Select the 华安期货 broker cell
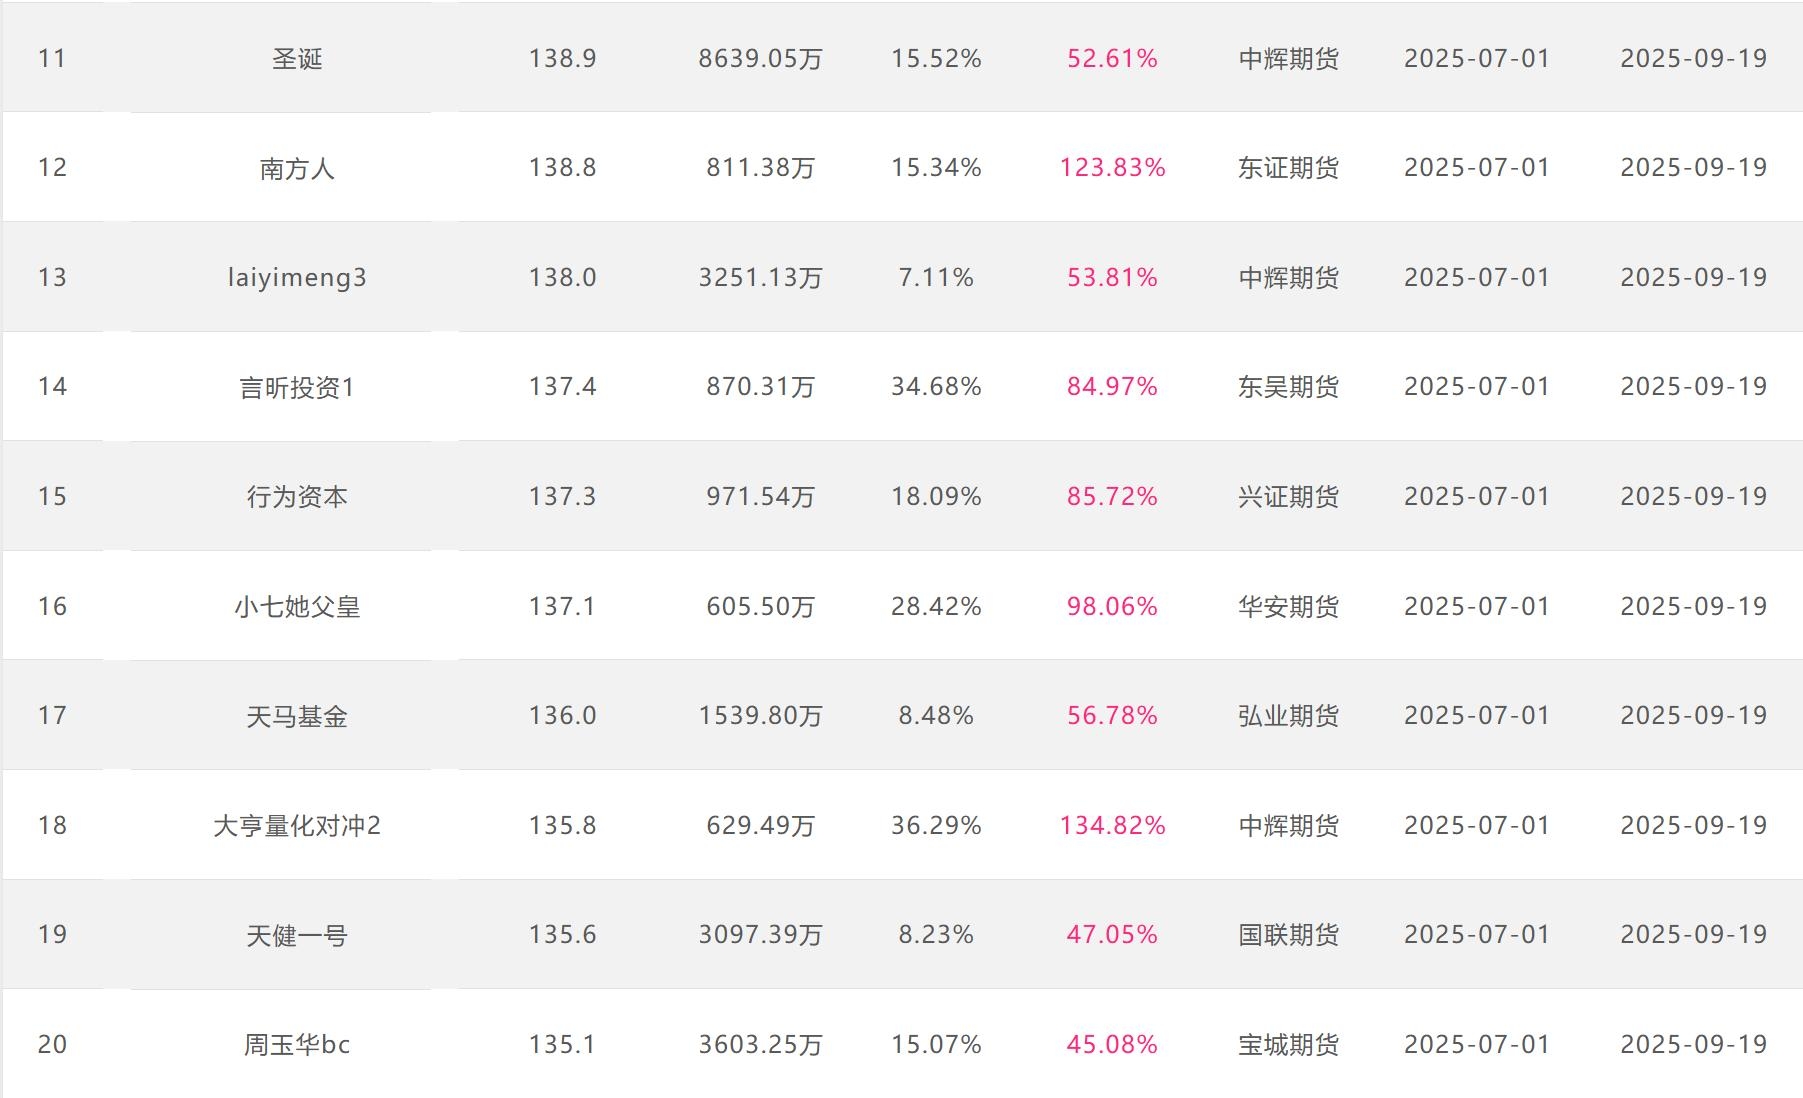The image size is (1803, 1098). pos(1288,606)
